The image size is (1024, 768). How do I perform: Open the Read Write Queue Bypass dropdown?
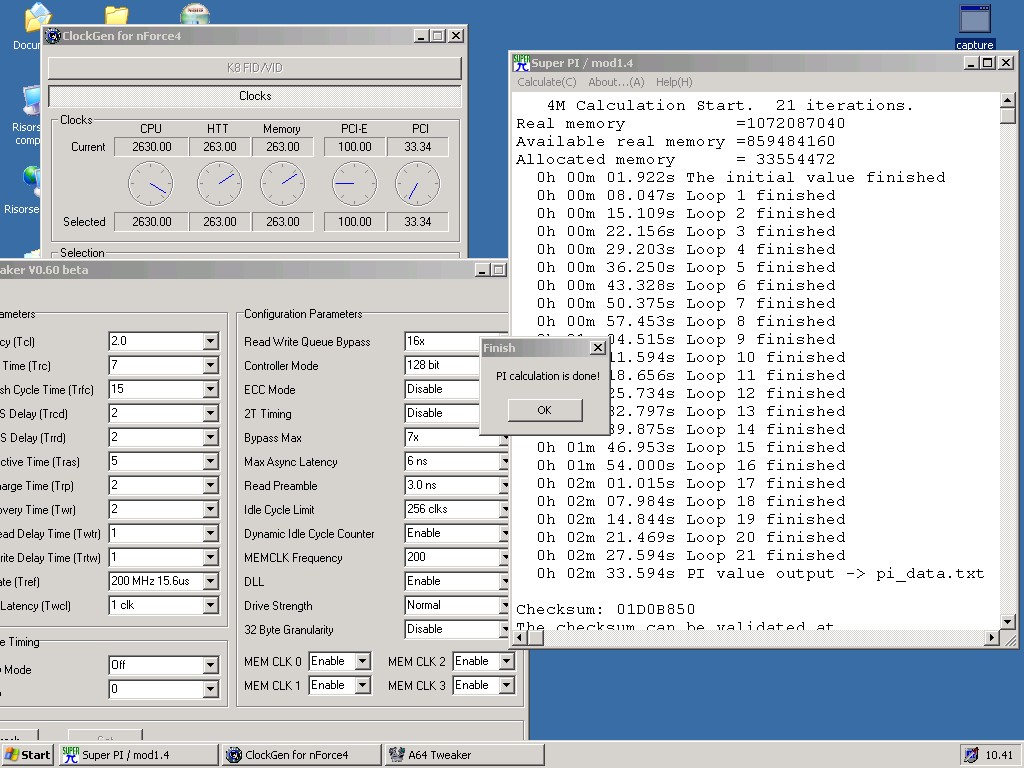443,341
